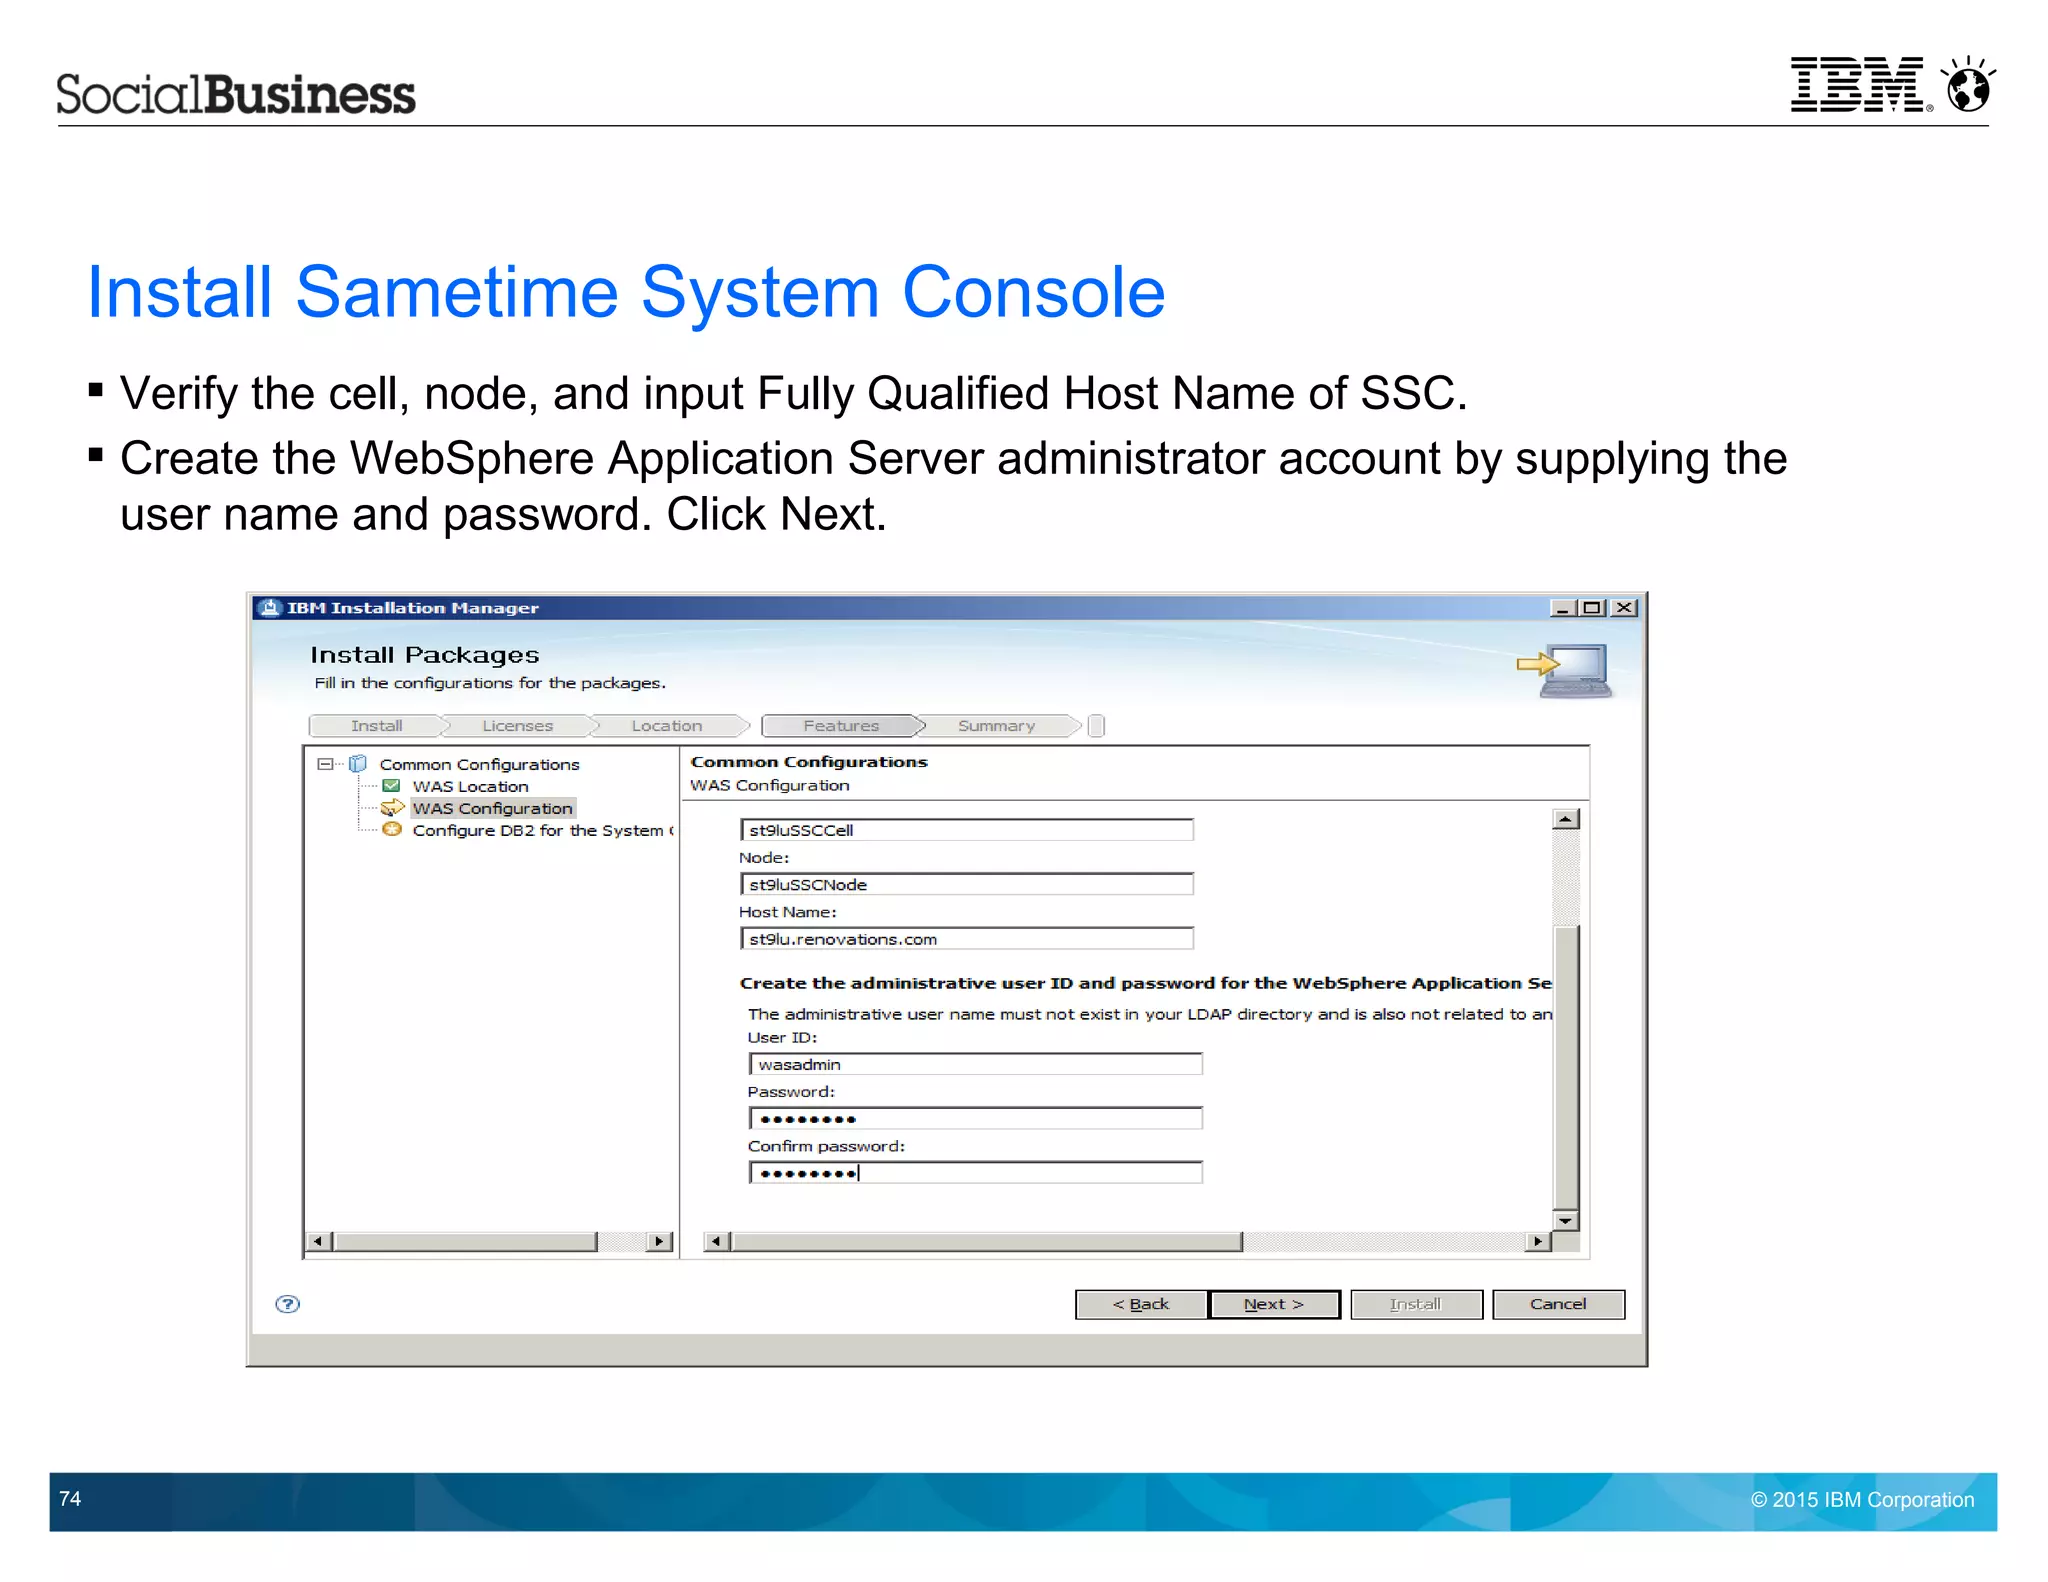Viewport: 2048px width, 1582px height.
Task: Click the Password: label
Action: coord(791,1092)
